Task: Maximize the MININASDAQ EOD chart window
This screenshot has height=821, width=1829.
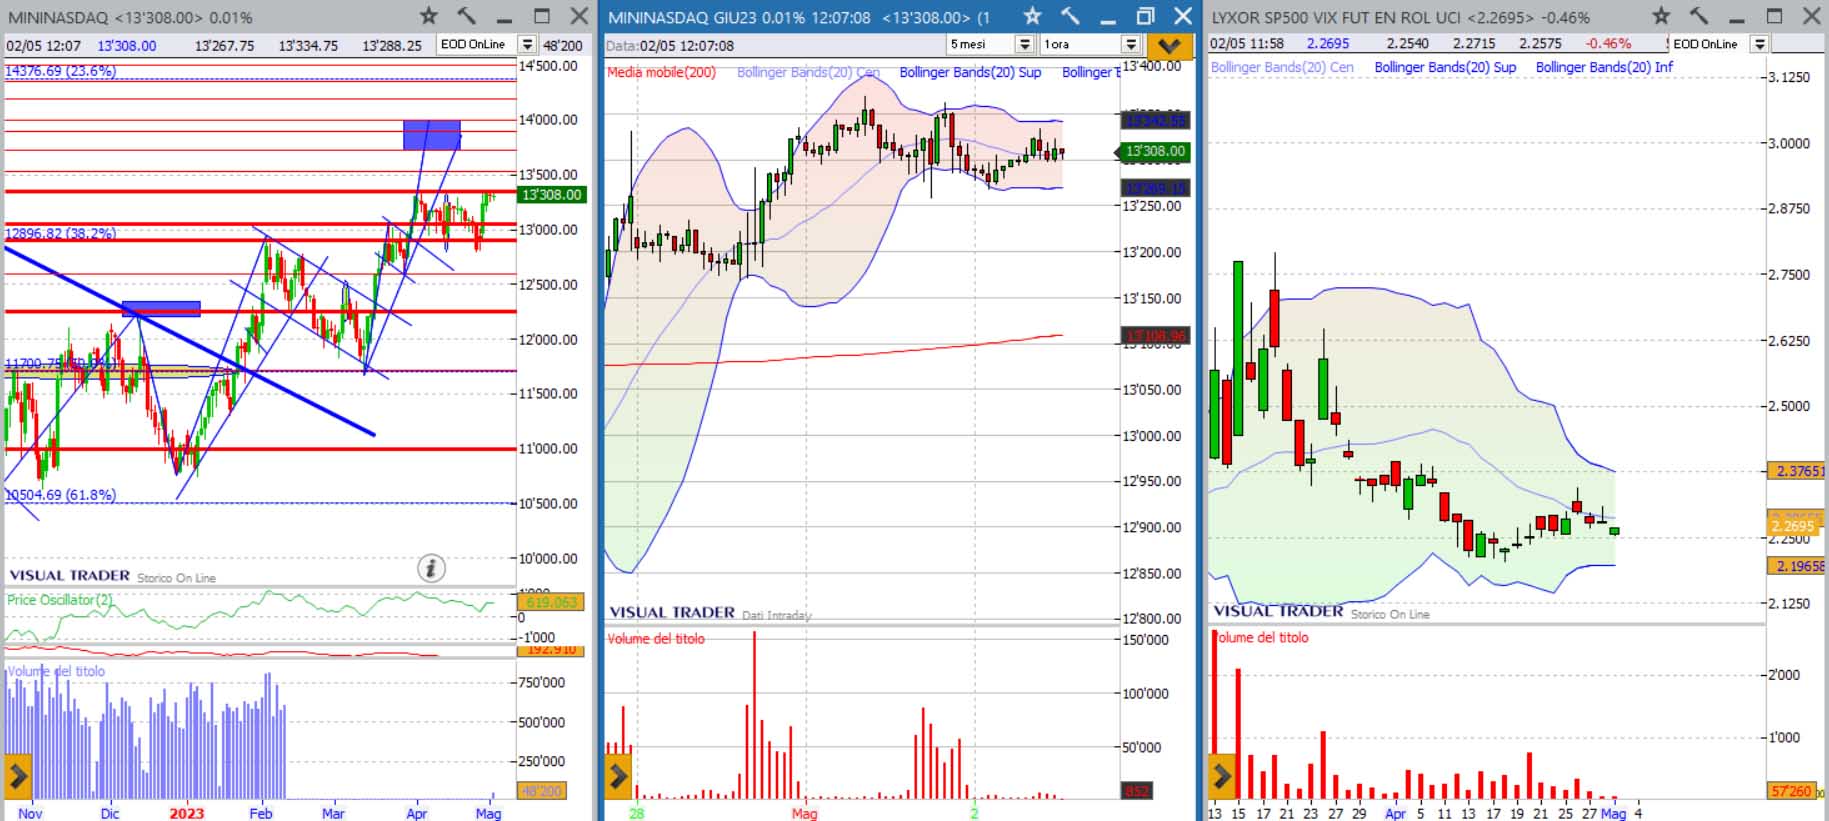Action: pos(542,16)
